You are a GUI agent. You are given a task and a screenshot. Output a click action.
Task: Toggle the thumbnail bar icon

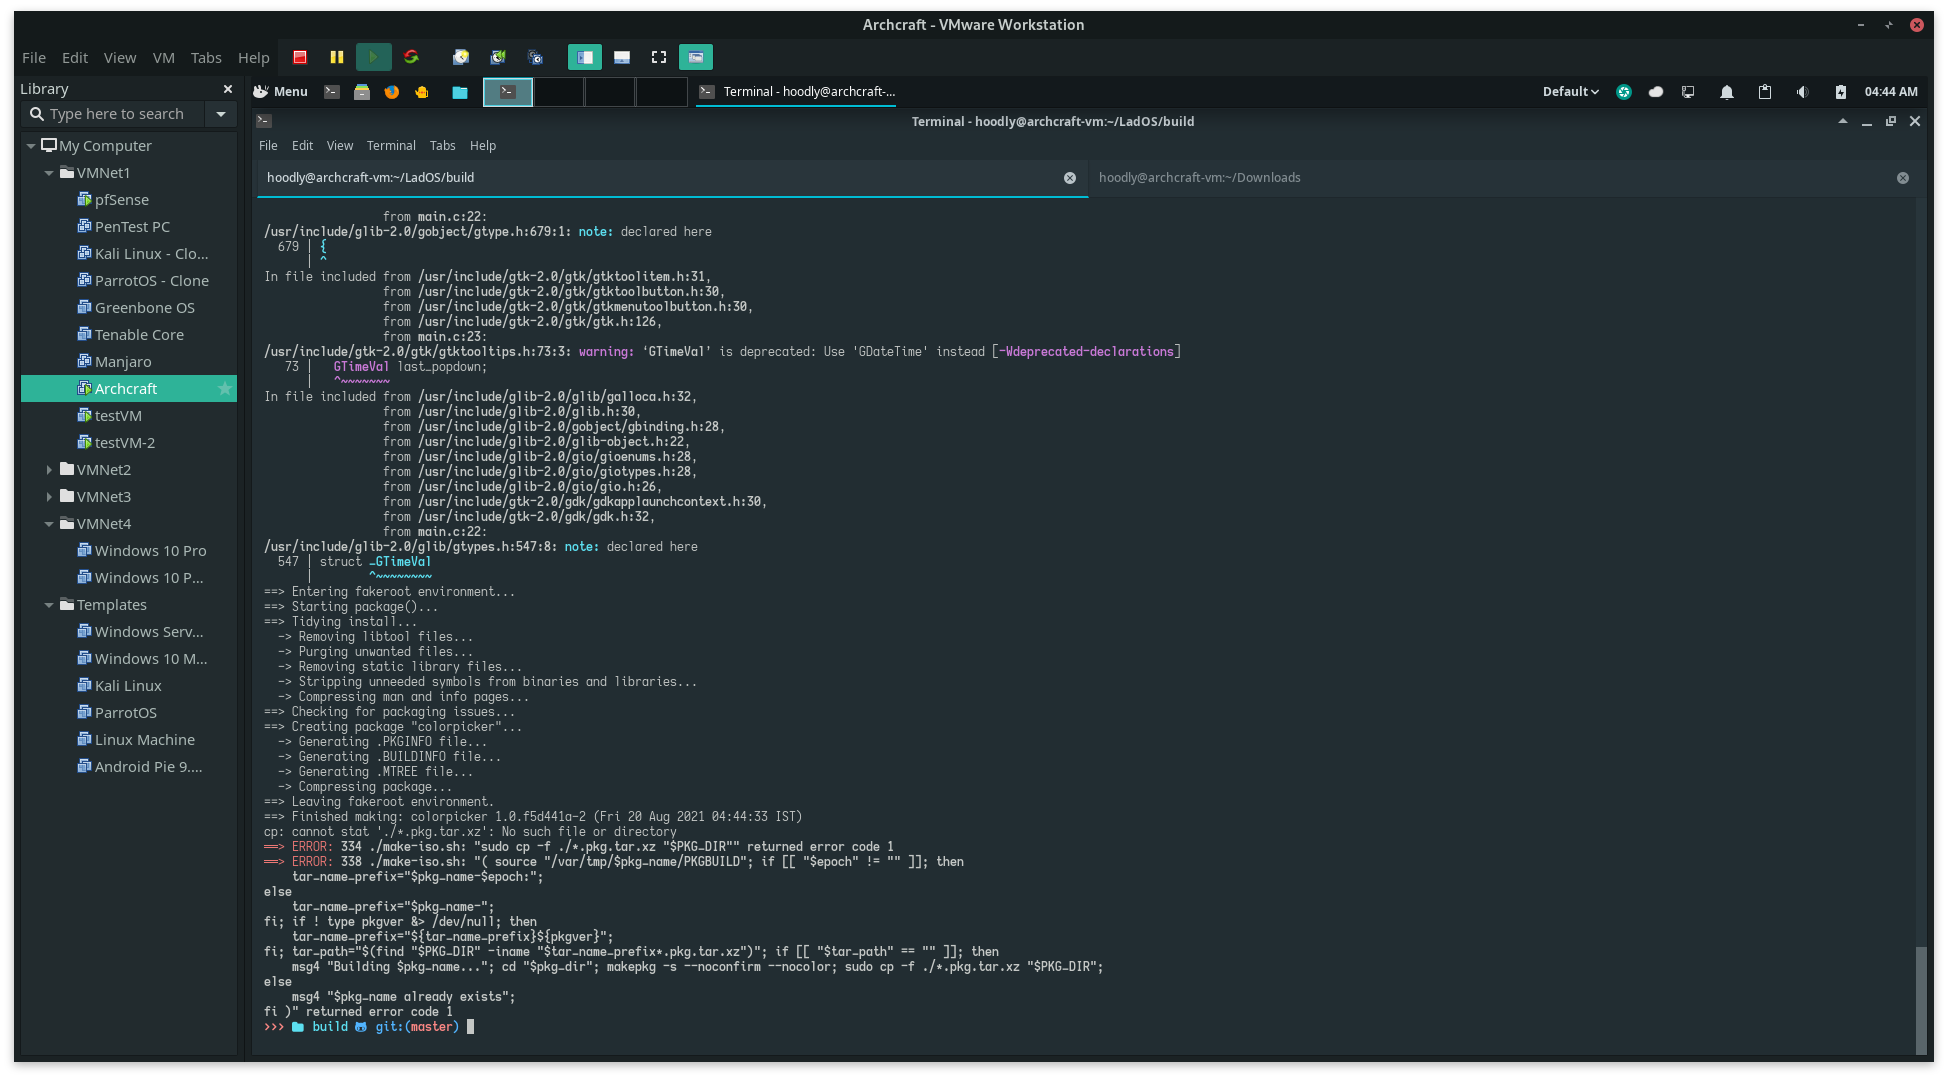pos(622,58)
